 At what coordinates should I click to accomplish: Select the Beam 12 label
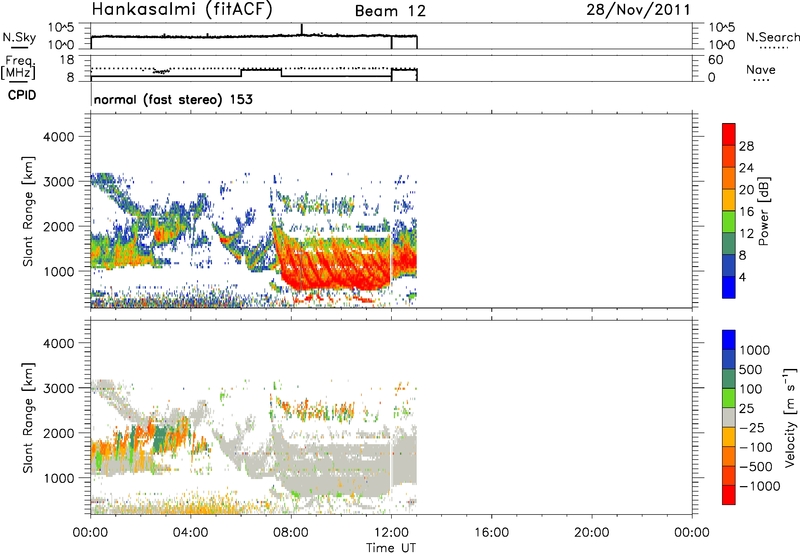tap(390, 11)
